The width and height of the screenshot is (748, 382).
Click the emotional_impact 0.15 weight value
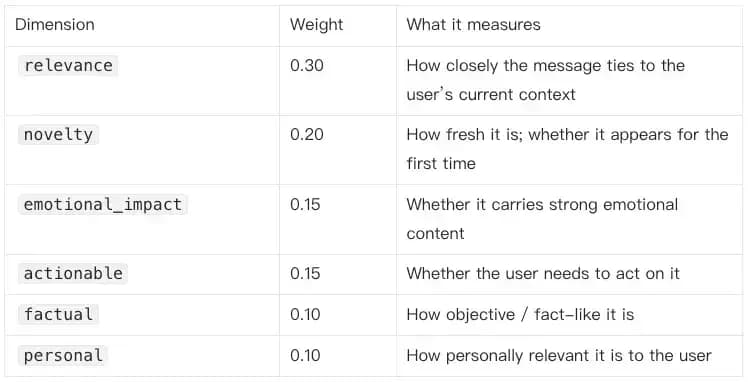[305, 205]
